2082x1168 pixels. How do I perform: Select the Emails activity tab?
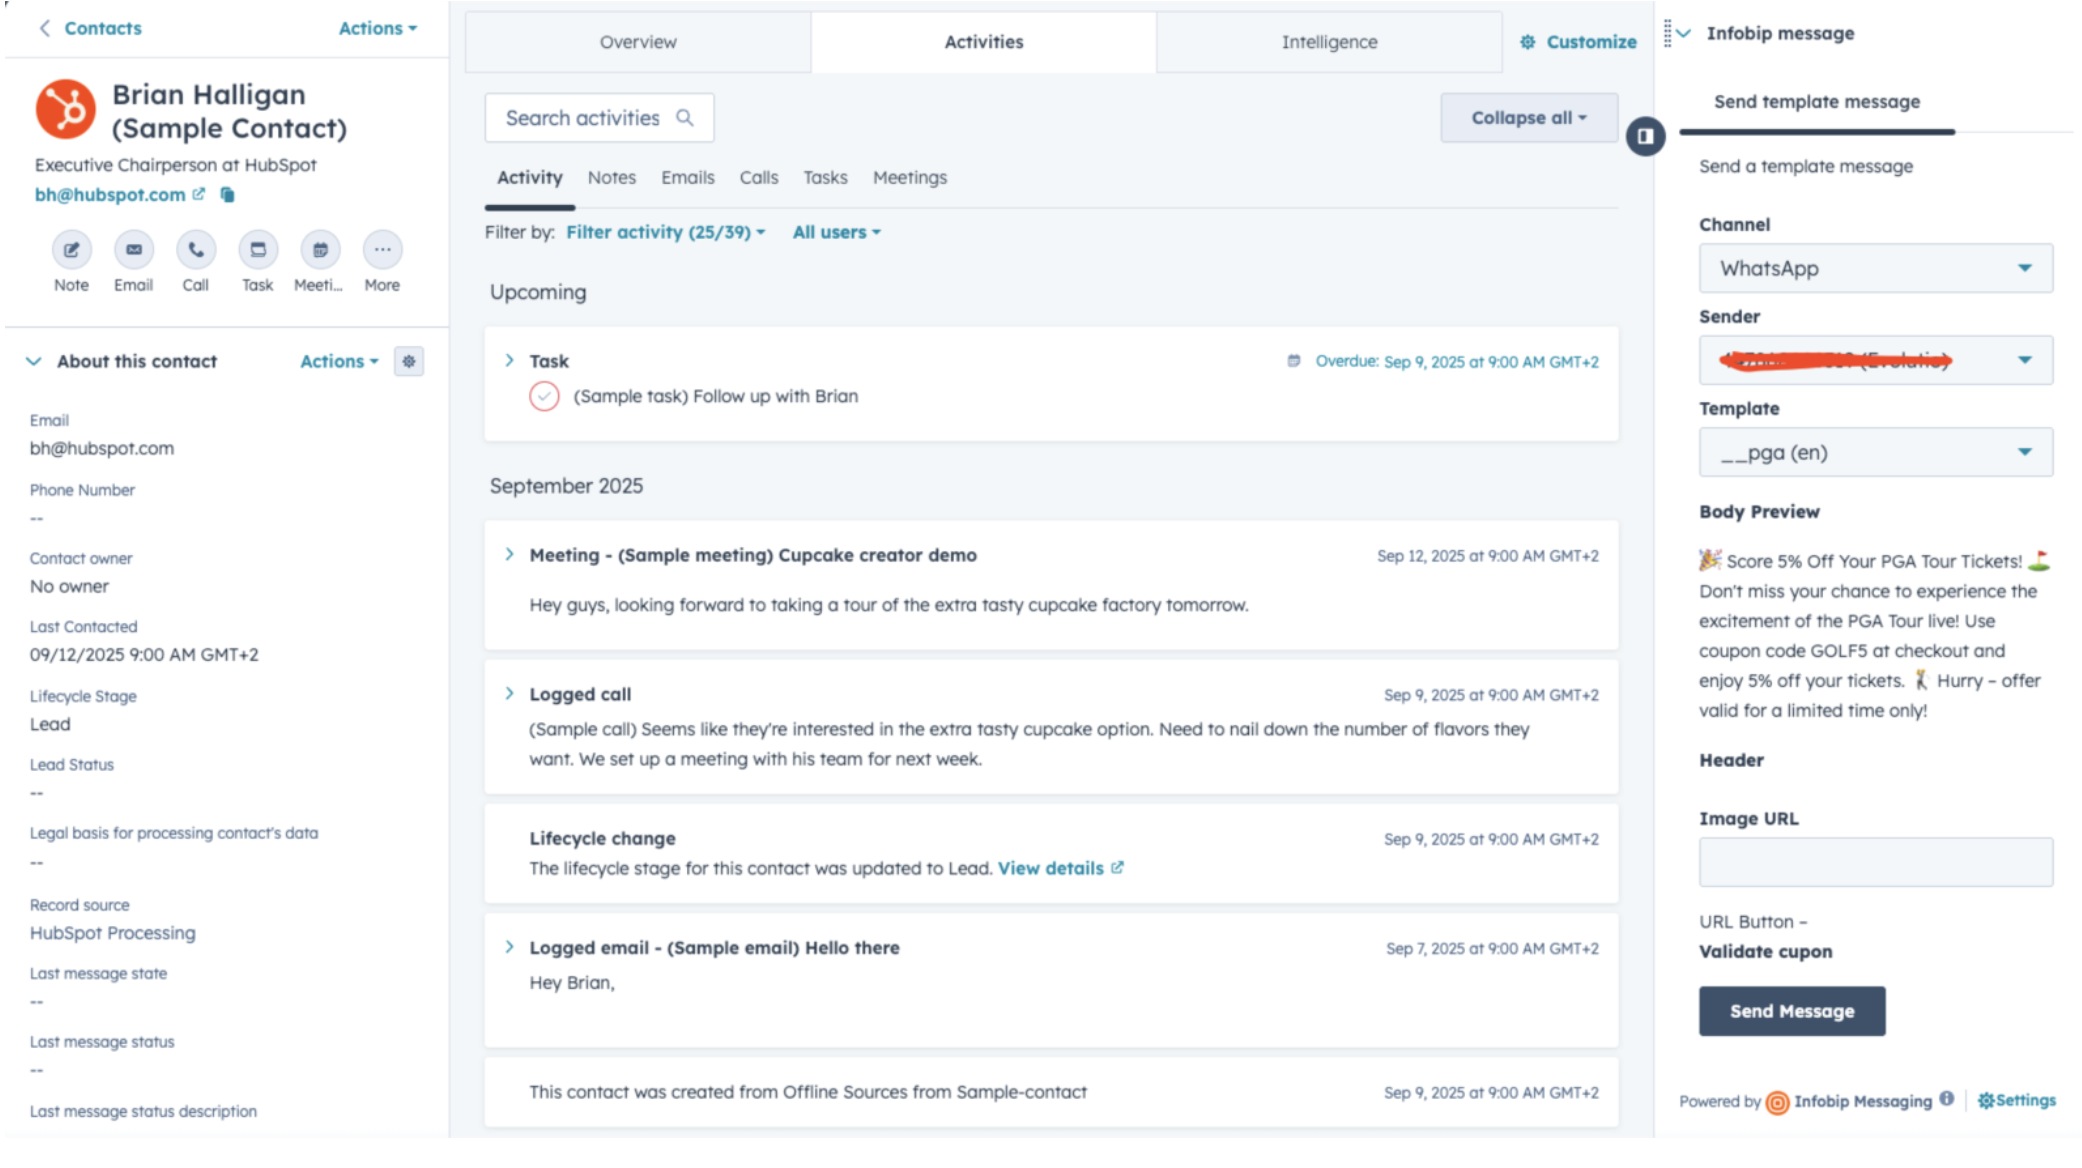click(687, 178)
